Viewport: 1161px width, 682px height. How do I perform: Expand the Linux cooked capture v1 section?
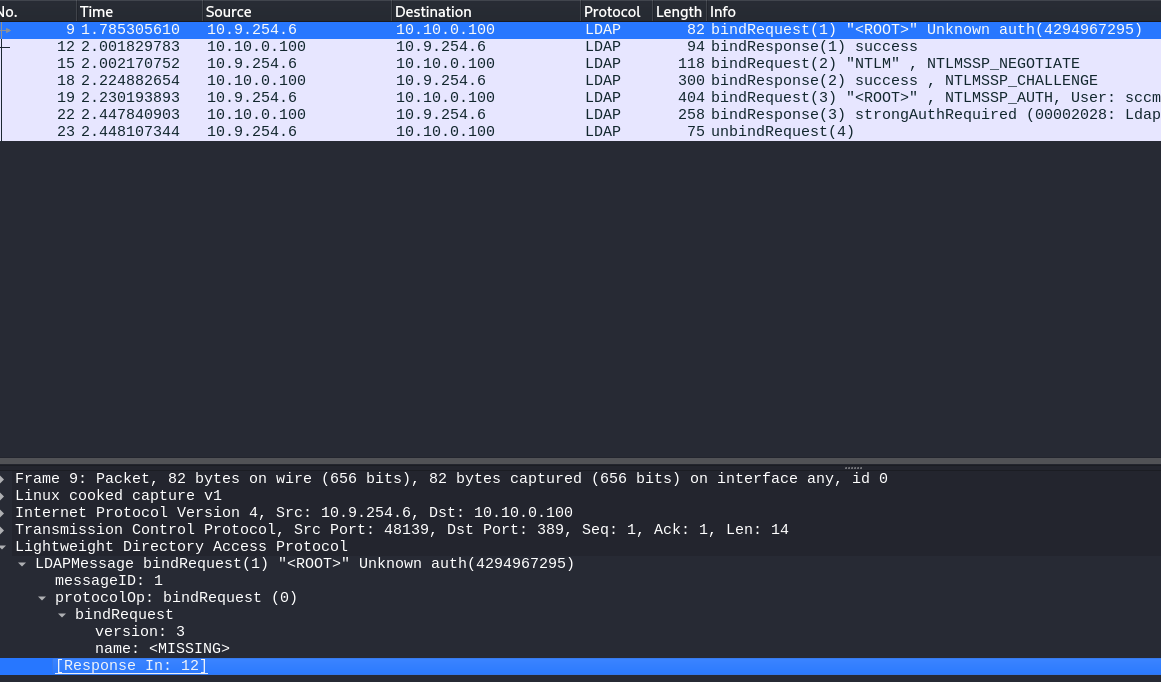tap(6, 496)
